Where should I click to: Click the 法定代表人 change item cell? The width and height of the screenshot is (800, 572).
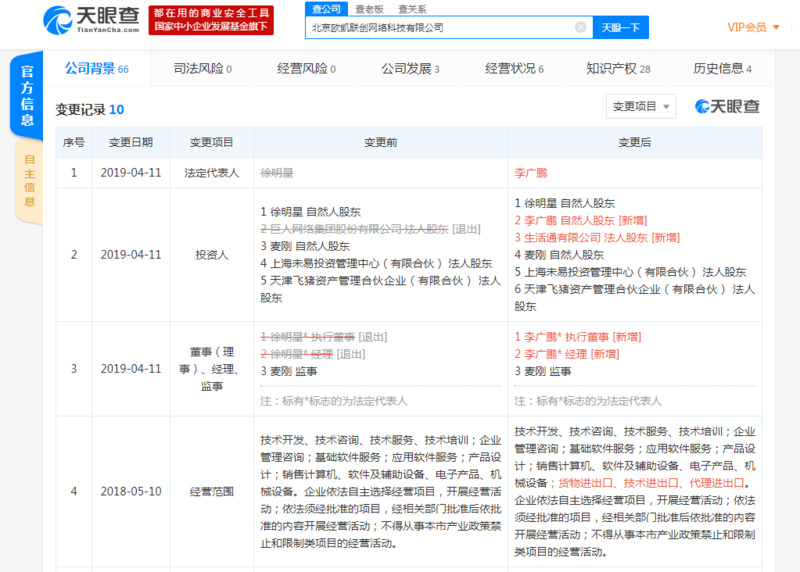pos(212,173)
